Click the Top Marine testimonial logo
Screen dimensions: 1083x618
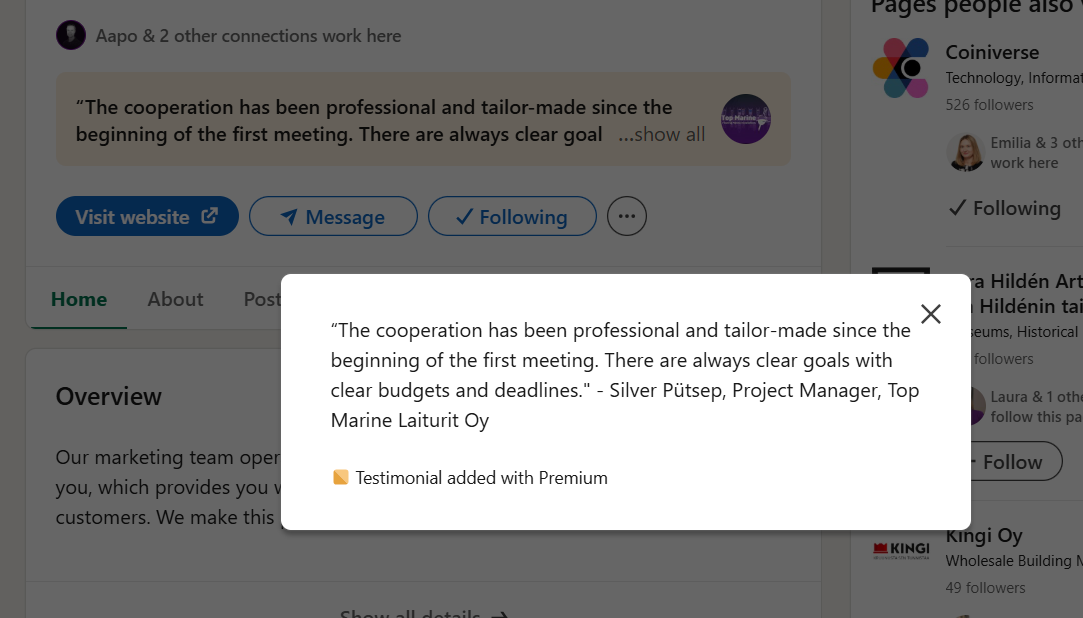point(745,119)
